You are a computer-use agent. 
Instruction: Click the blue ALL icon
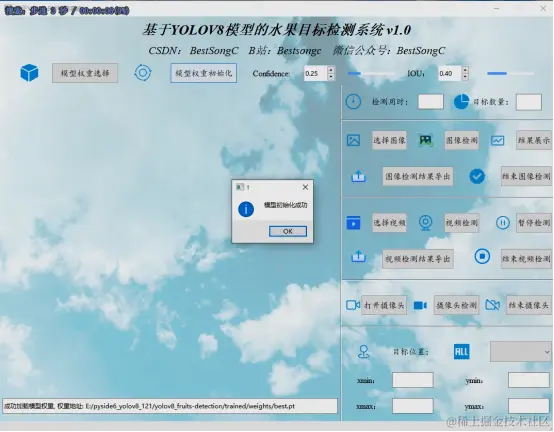pyautogui.click(x=461, y=351)
